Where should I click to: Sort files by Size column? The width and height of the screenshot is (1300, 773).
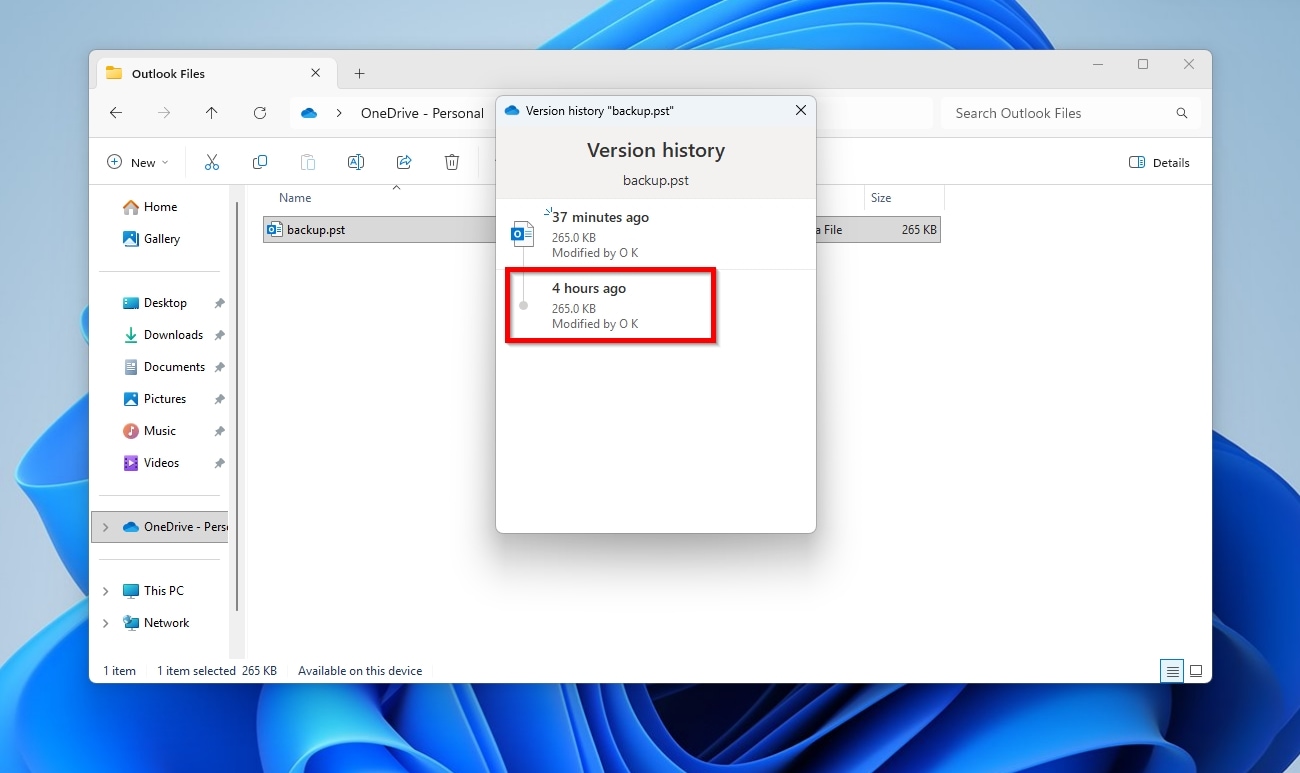pos(881,198)
